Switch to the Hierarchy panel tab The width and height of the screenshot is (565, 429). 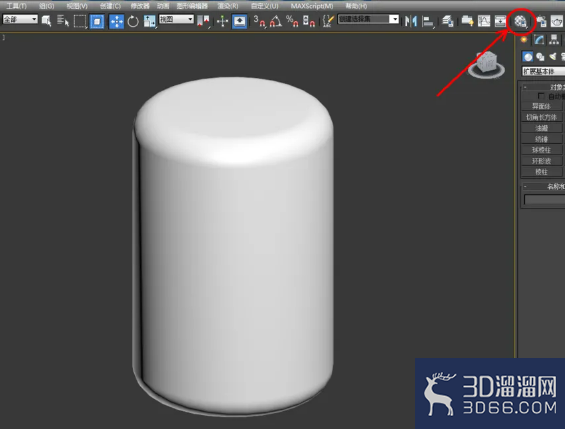(554, 40)
